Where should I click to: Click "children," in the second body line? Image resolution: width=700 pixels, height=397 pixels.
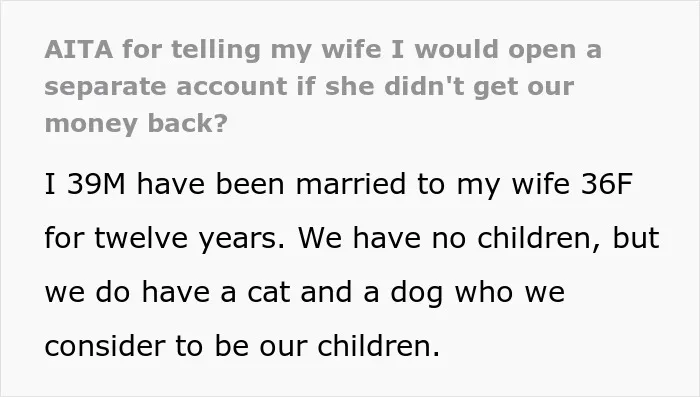[540, 238]
